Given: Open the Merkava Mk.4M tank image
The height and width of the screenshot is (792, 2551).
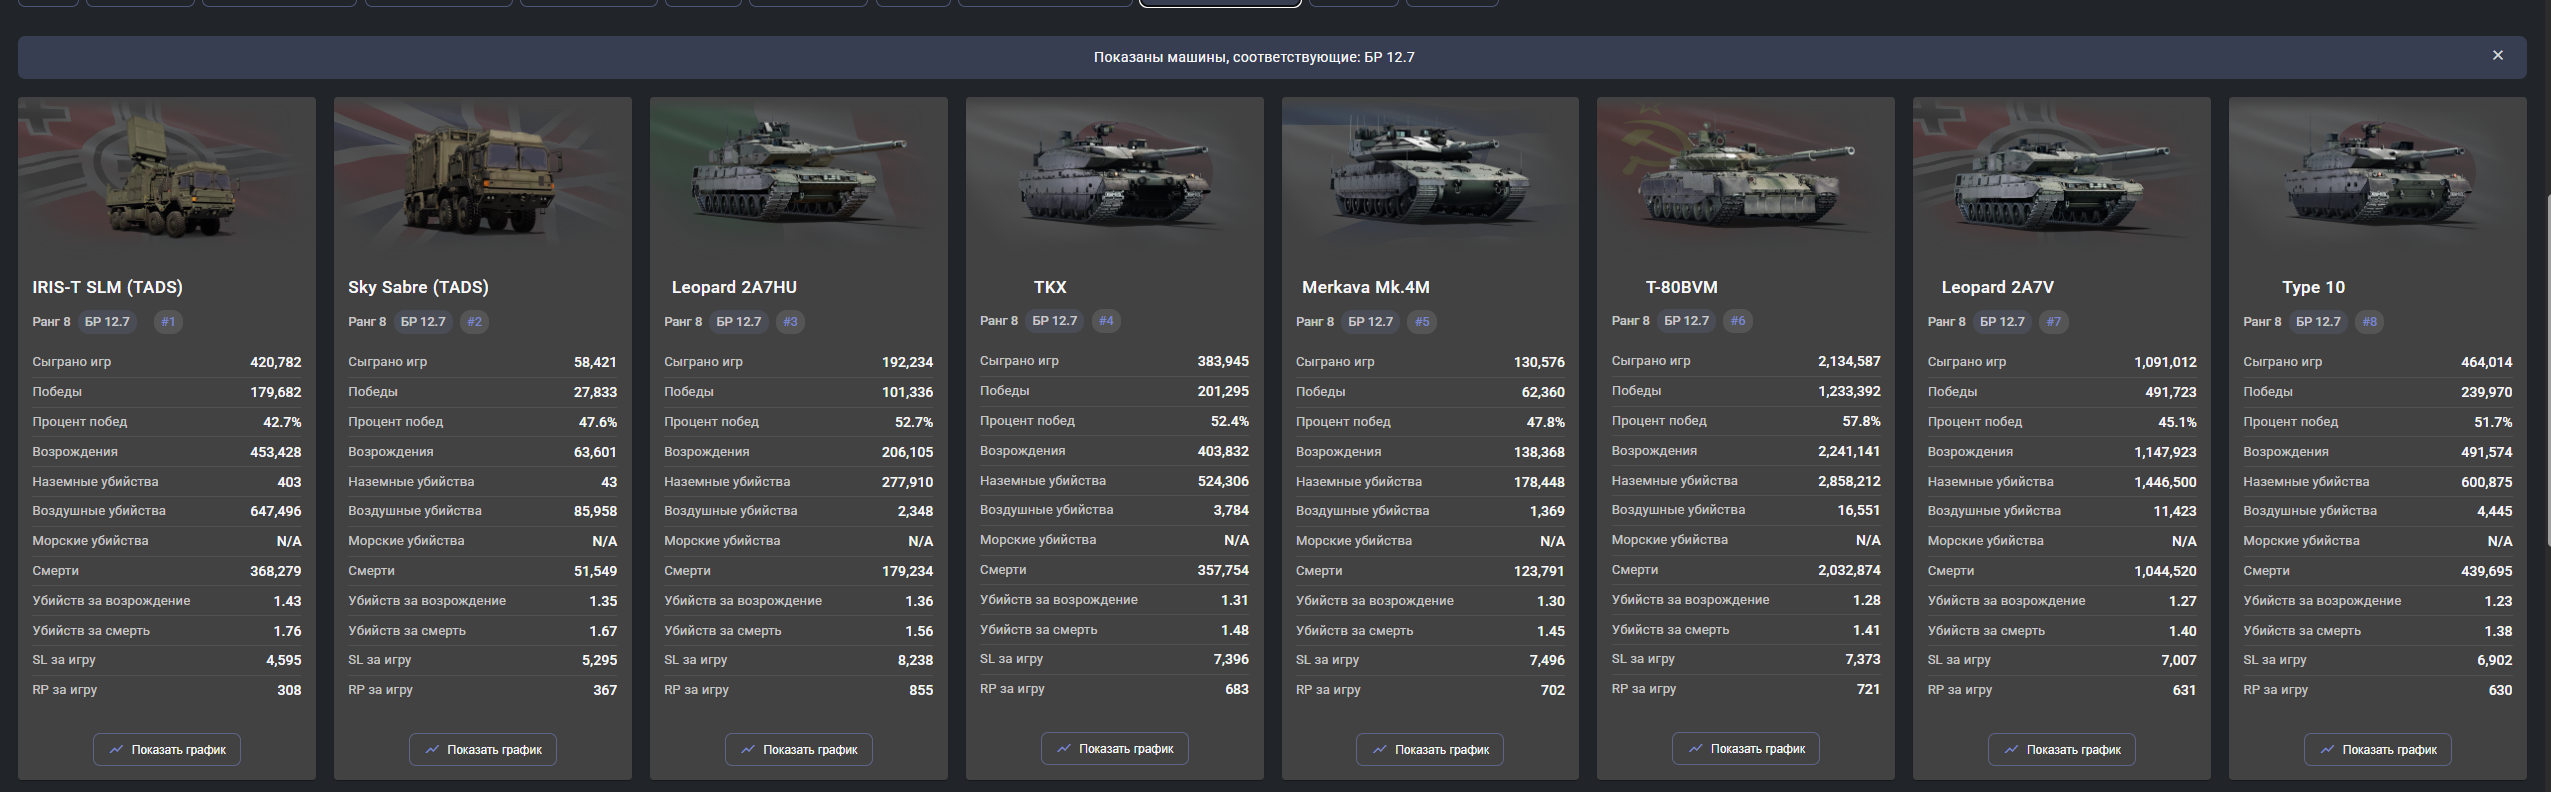Looking at the screenshot, I should pyautogui.click(x=1430, y=172).
